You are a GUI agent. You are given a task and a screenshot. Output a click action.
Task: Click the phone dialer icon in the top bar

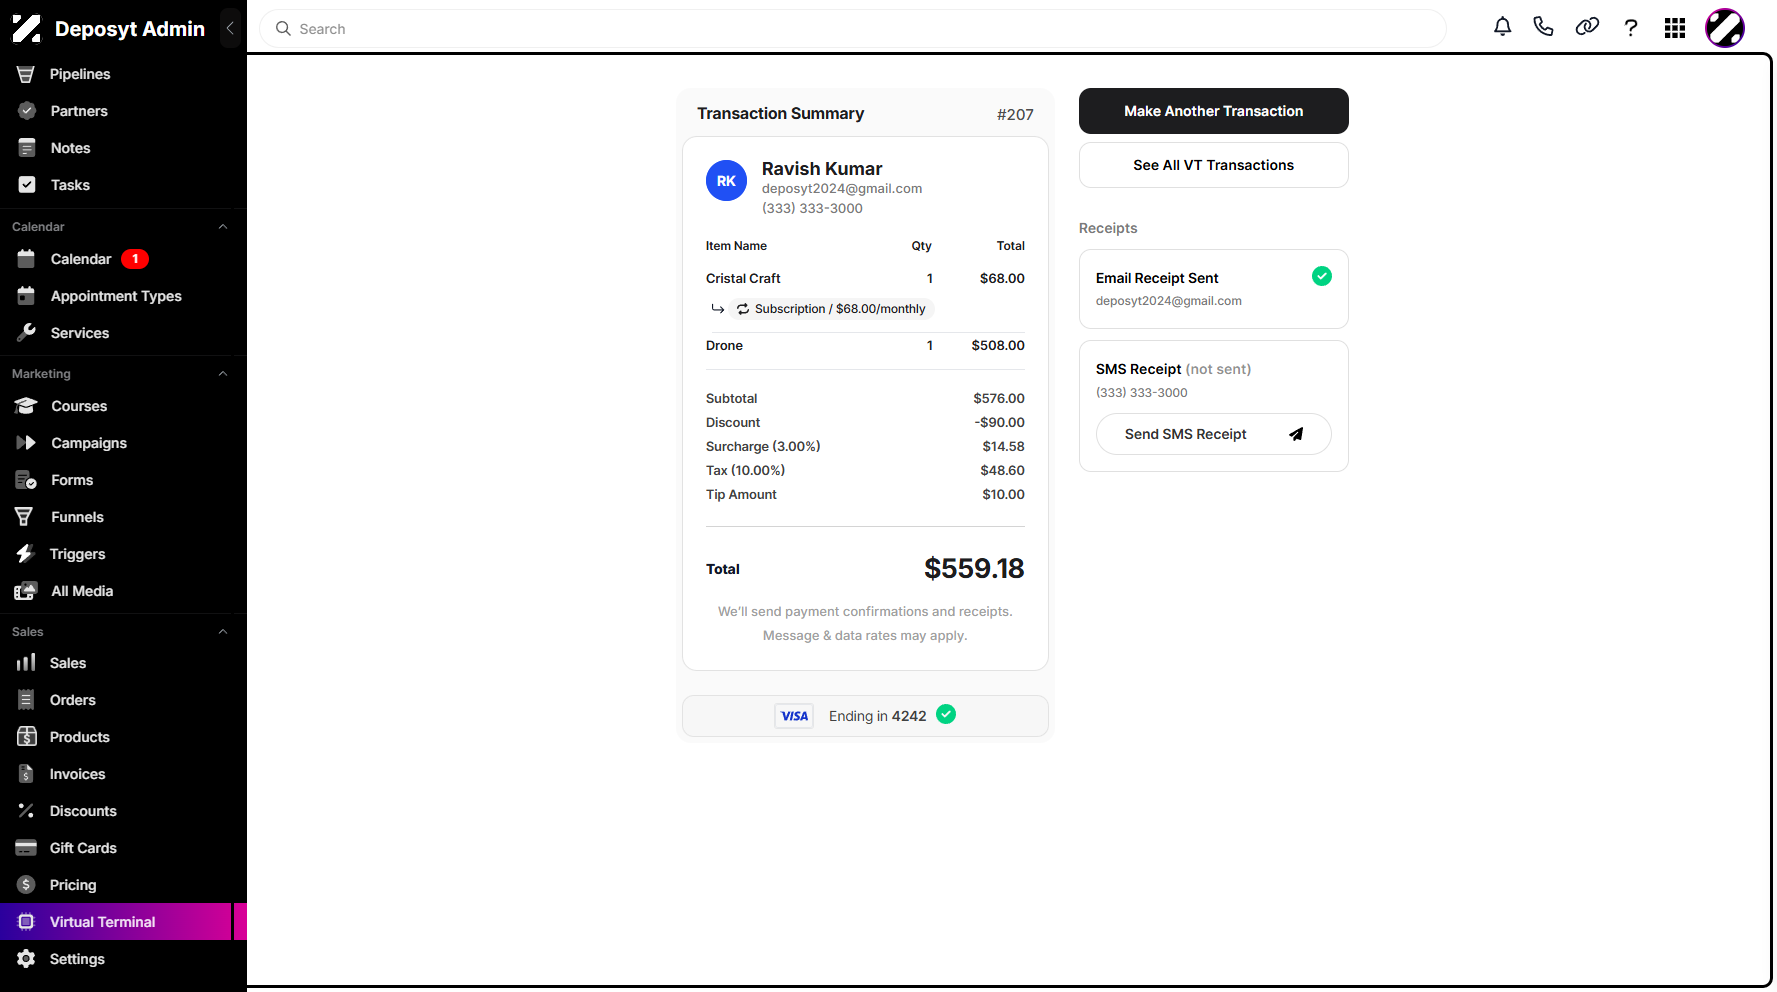[1544, 27]
